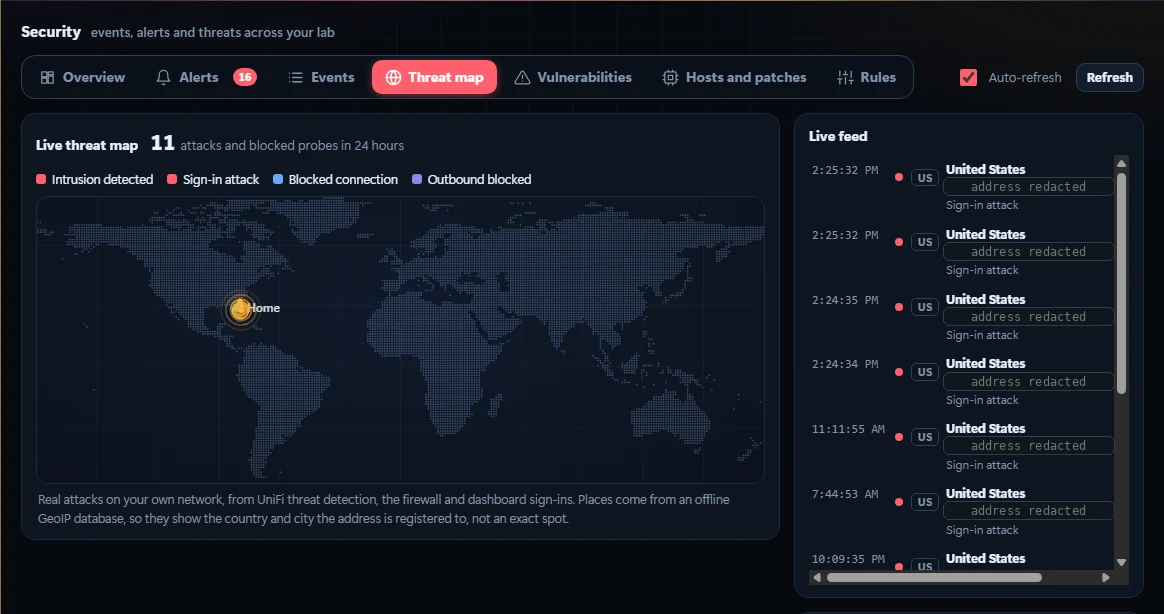Click the red dot at 2:24:34 PM entry

click(899, 372)
